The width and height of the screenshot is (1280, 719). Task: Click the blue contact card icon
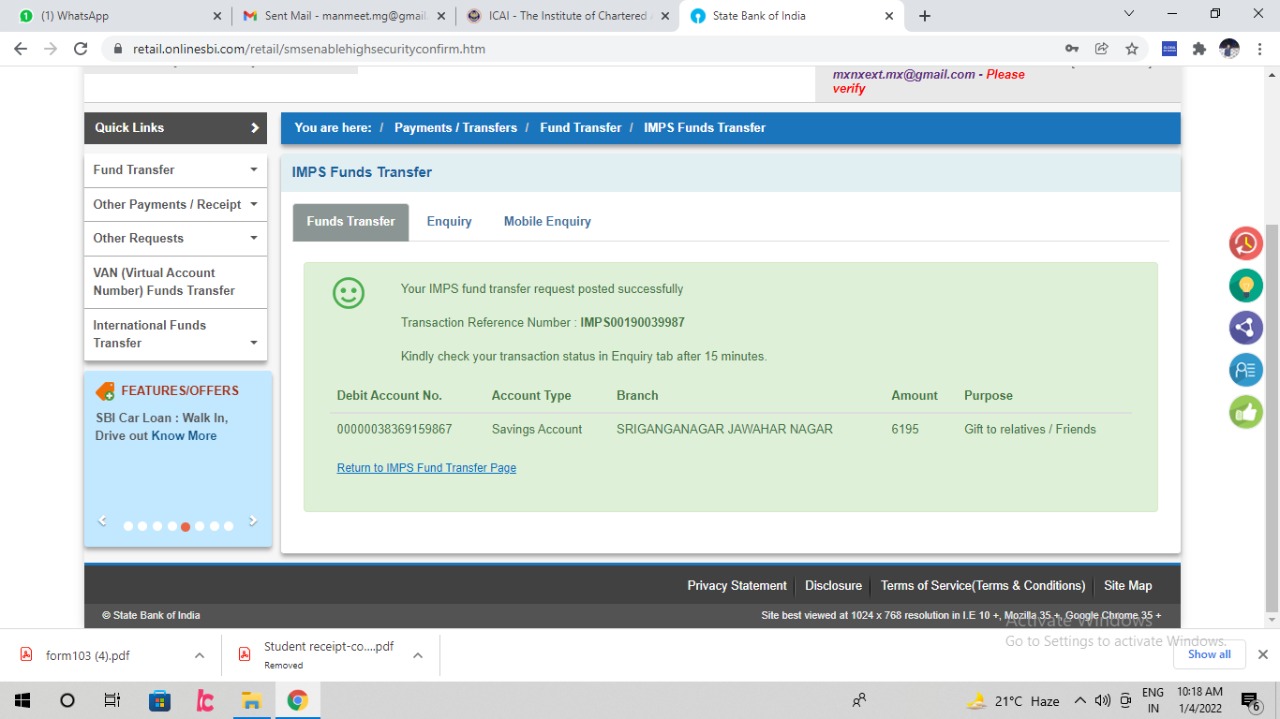pos(1246,370)
